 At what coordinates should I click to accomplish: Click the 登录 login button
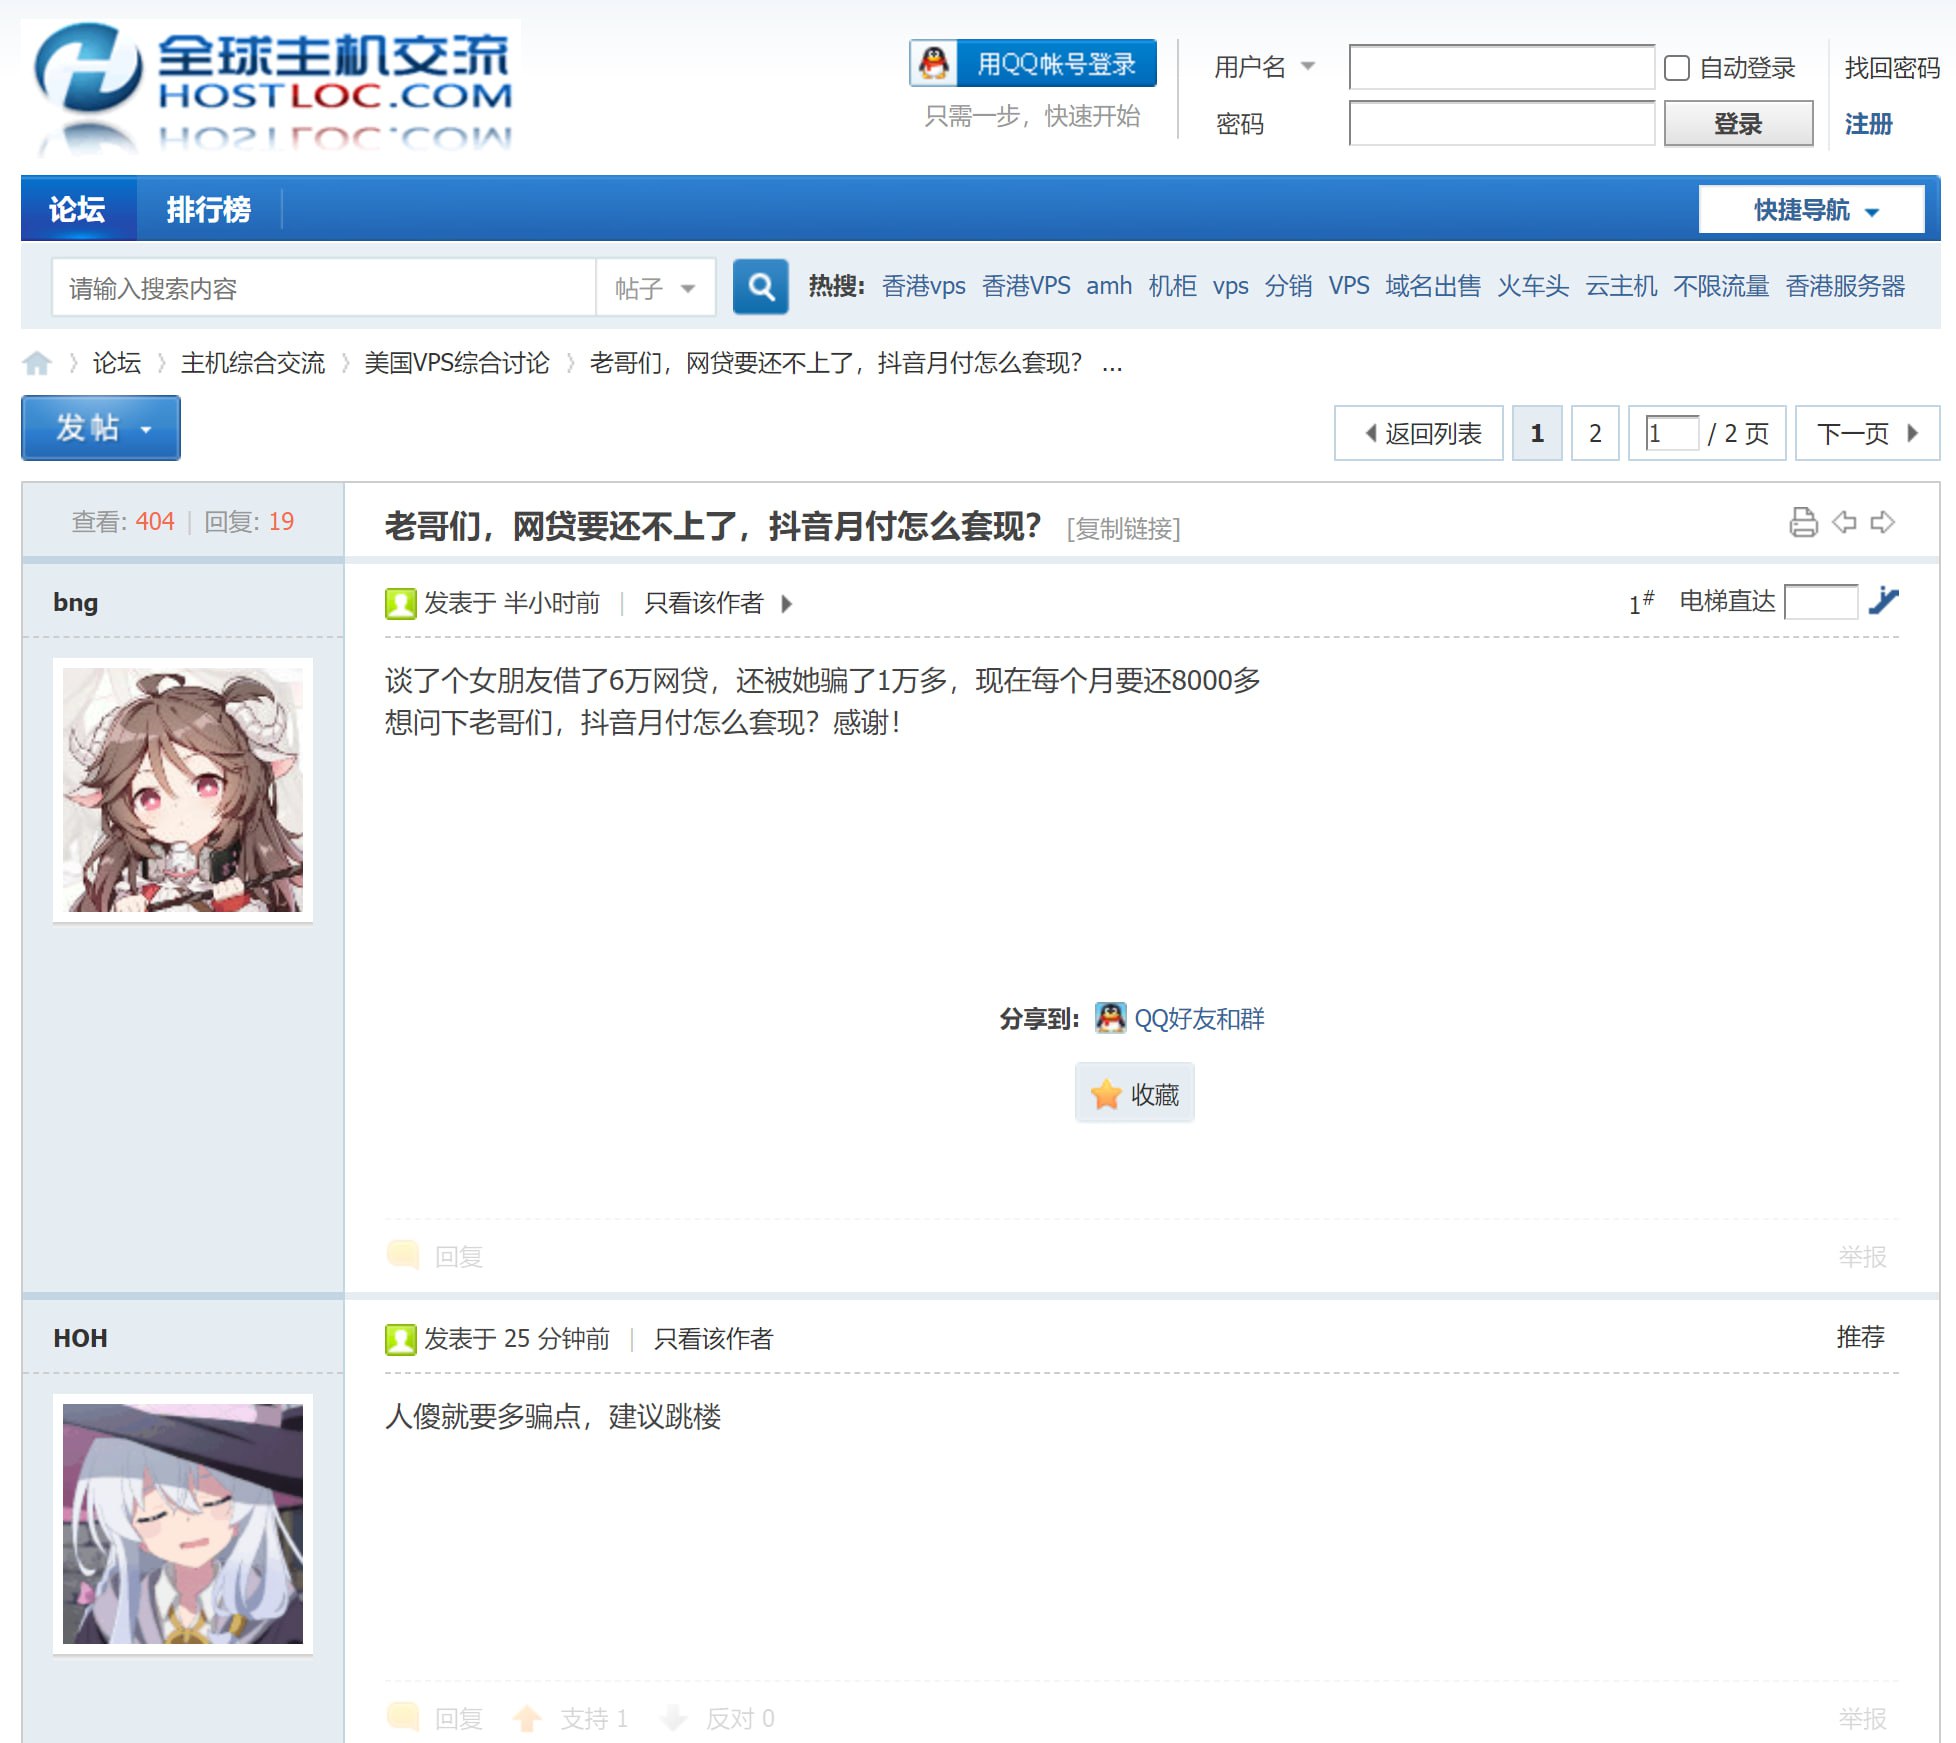click(1738, 123)
